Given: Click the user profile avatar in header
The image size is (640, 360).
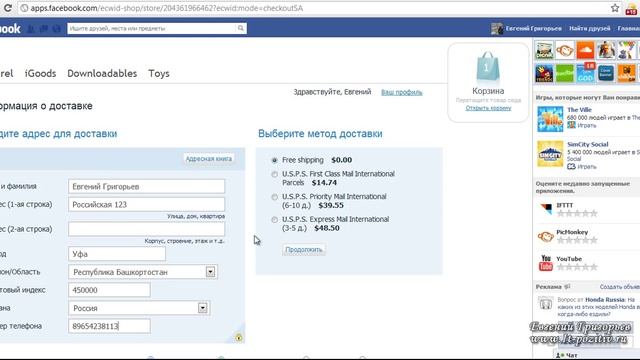Looking at the screenshot, I should 497,29.
